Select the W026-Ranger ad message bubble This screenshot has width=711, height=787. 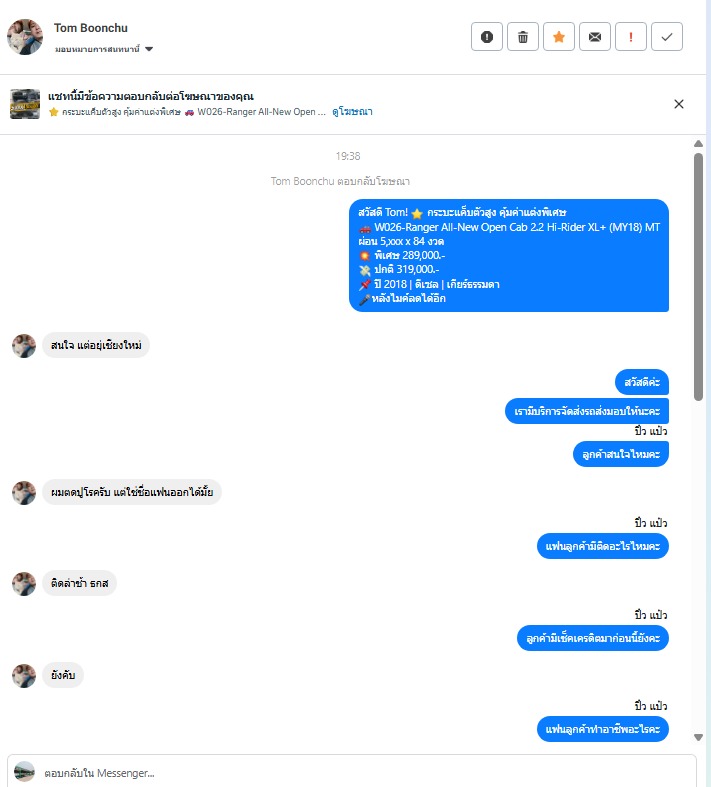click(509, 255)
